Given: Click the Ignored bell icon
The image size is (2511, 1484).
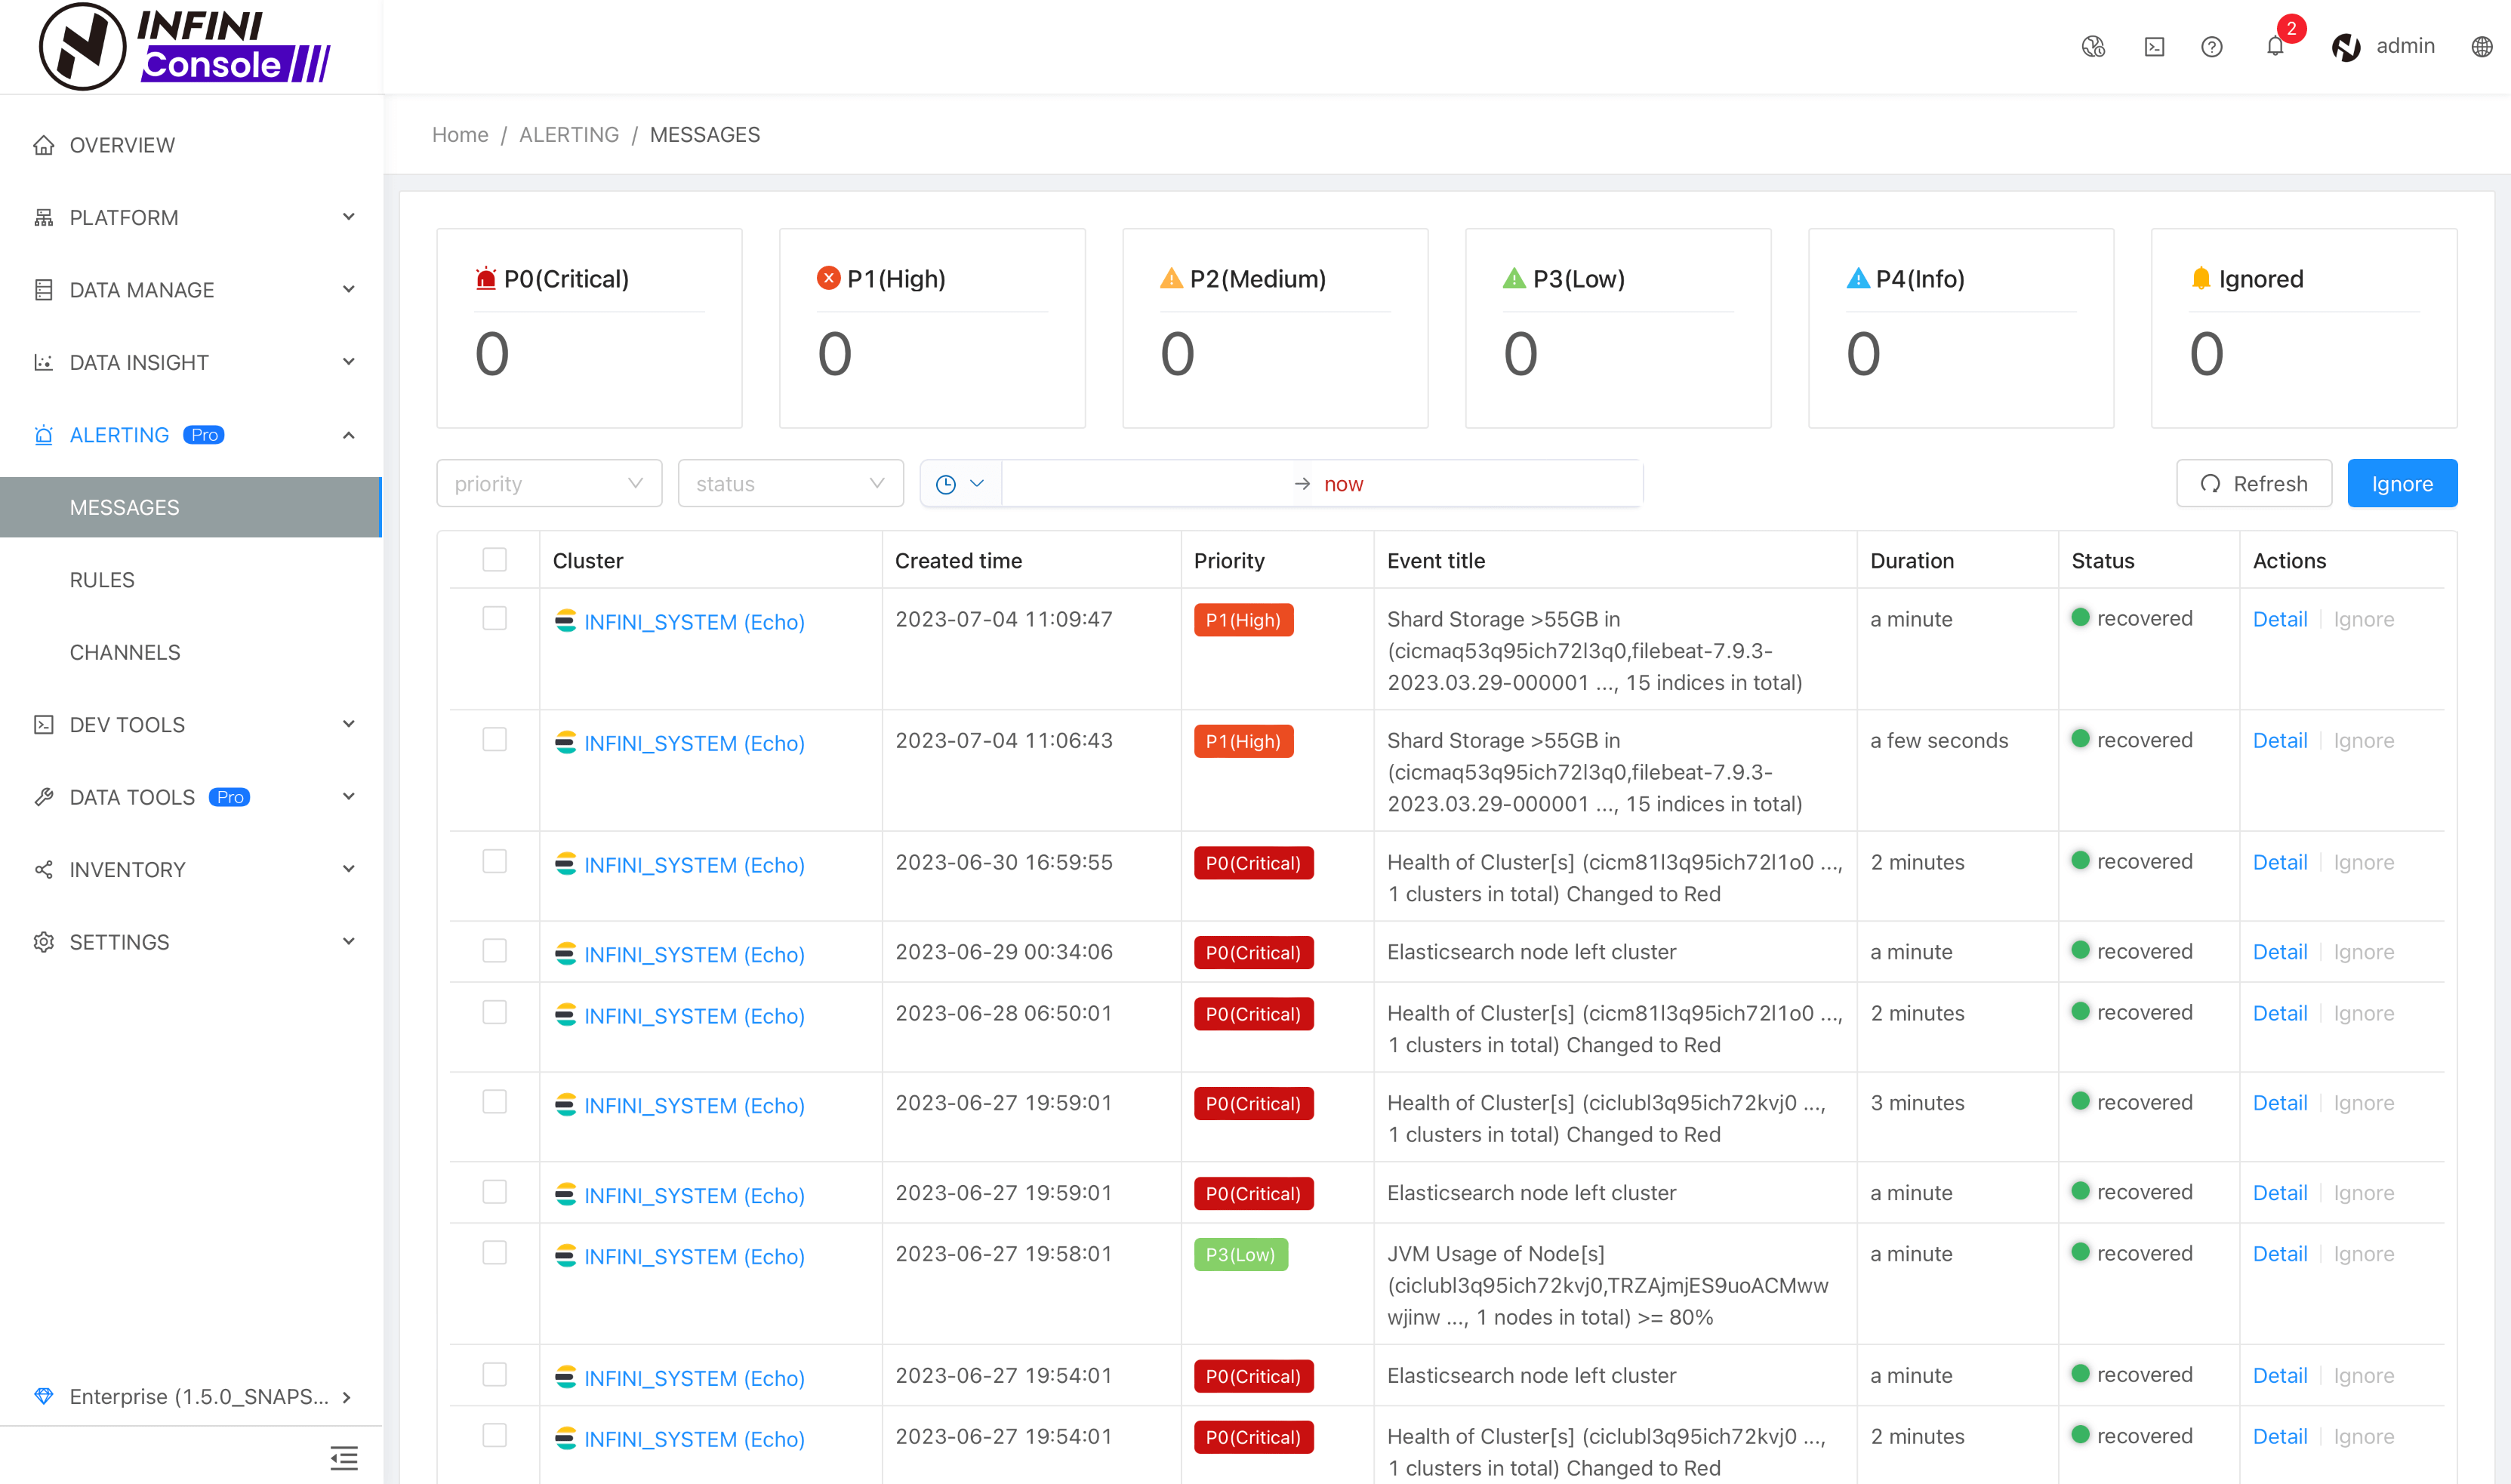Looking at the screenshot, I should click(x=2200, y=278).
